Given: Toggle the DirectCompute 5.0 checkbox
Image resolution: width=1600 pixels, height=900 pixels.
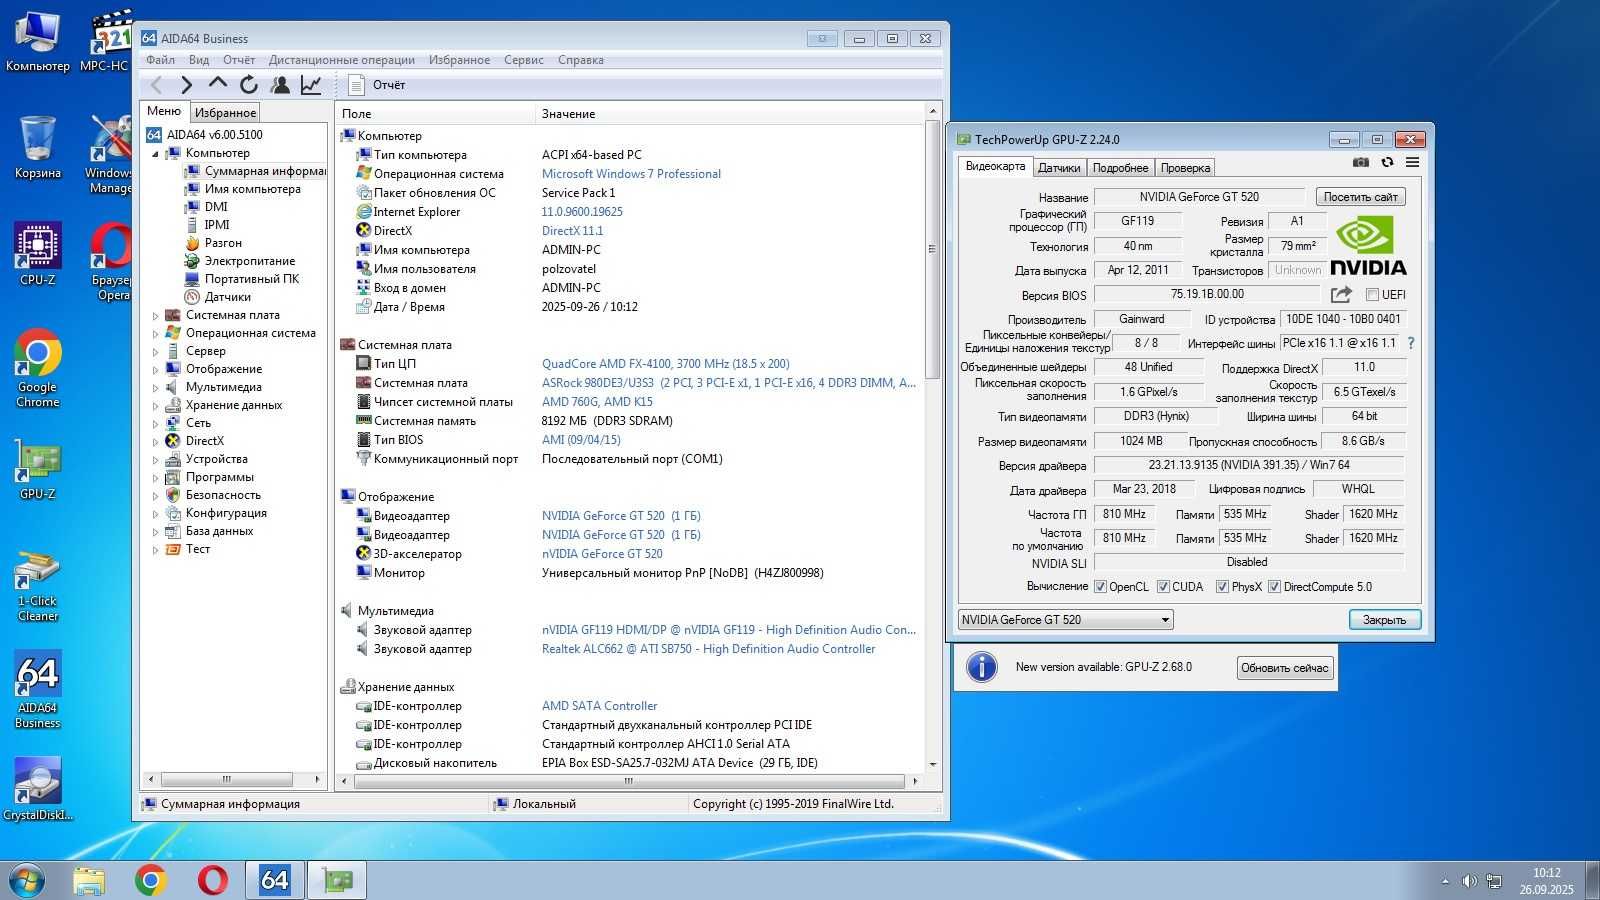Looking at the screenshot, I should (x=1274, y=587).
